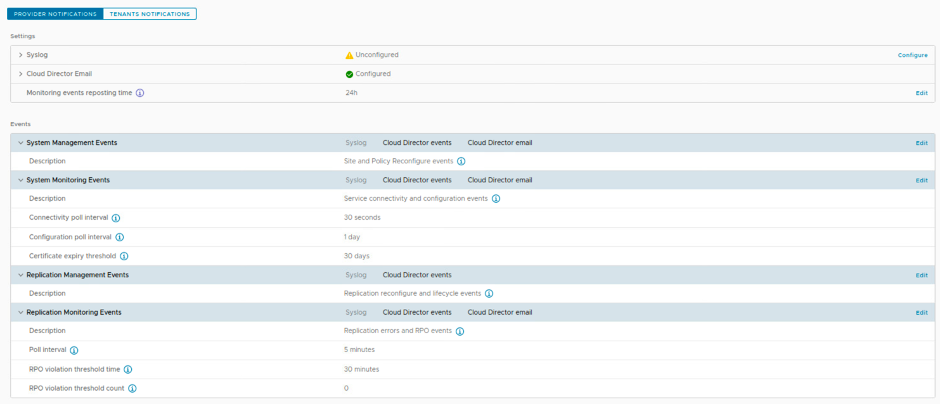Click info icon after Service connectivity and configuration events
Viewport: 941px width, 404px height.
click(496, 199)
